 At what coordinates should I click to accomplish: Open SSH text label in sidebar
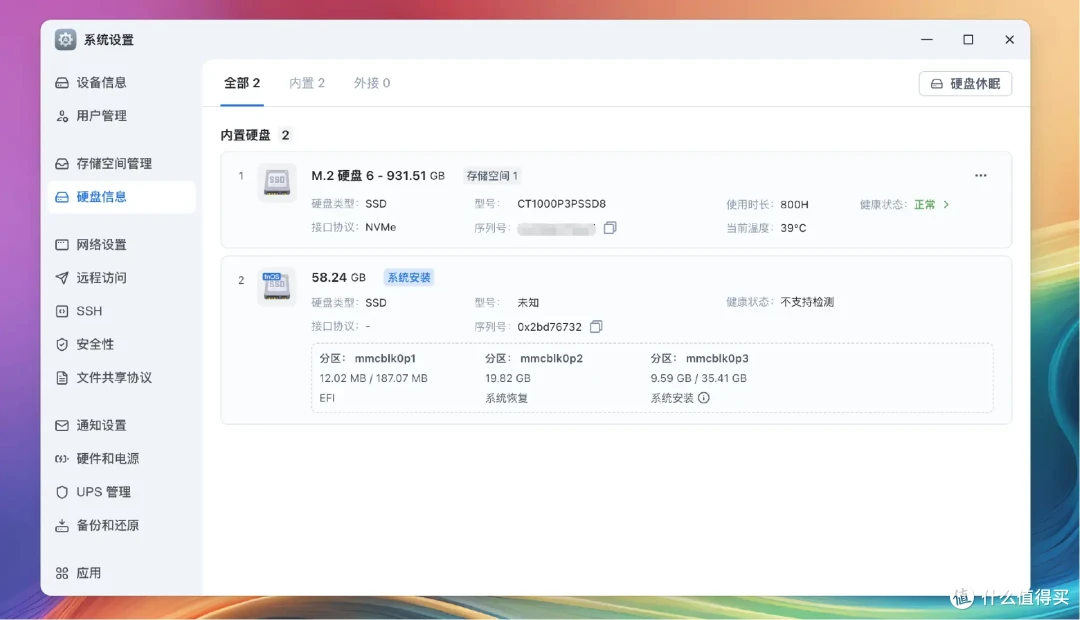[89, 311]
